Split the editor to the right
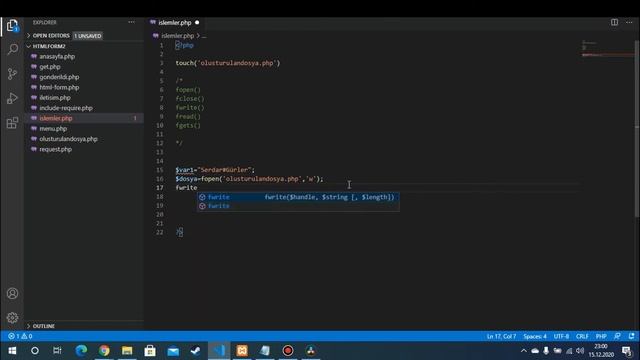This screenshot has width=640, height=360. 614,22
